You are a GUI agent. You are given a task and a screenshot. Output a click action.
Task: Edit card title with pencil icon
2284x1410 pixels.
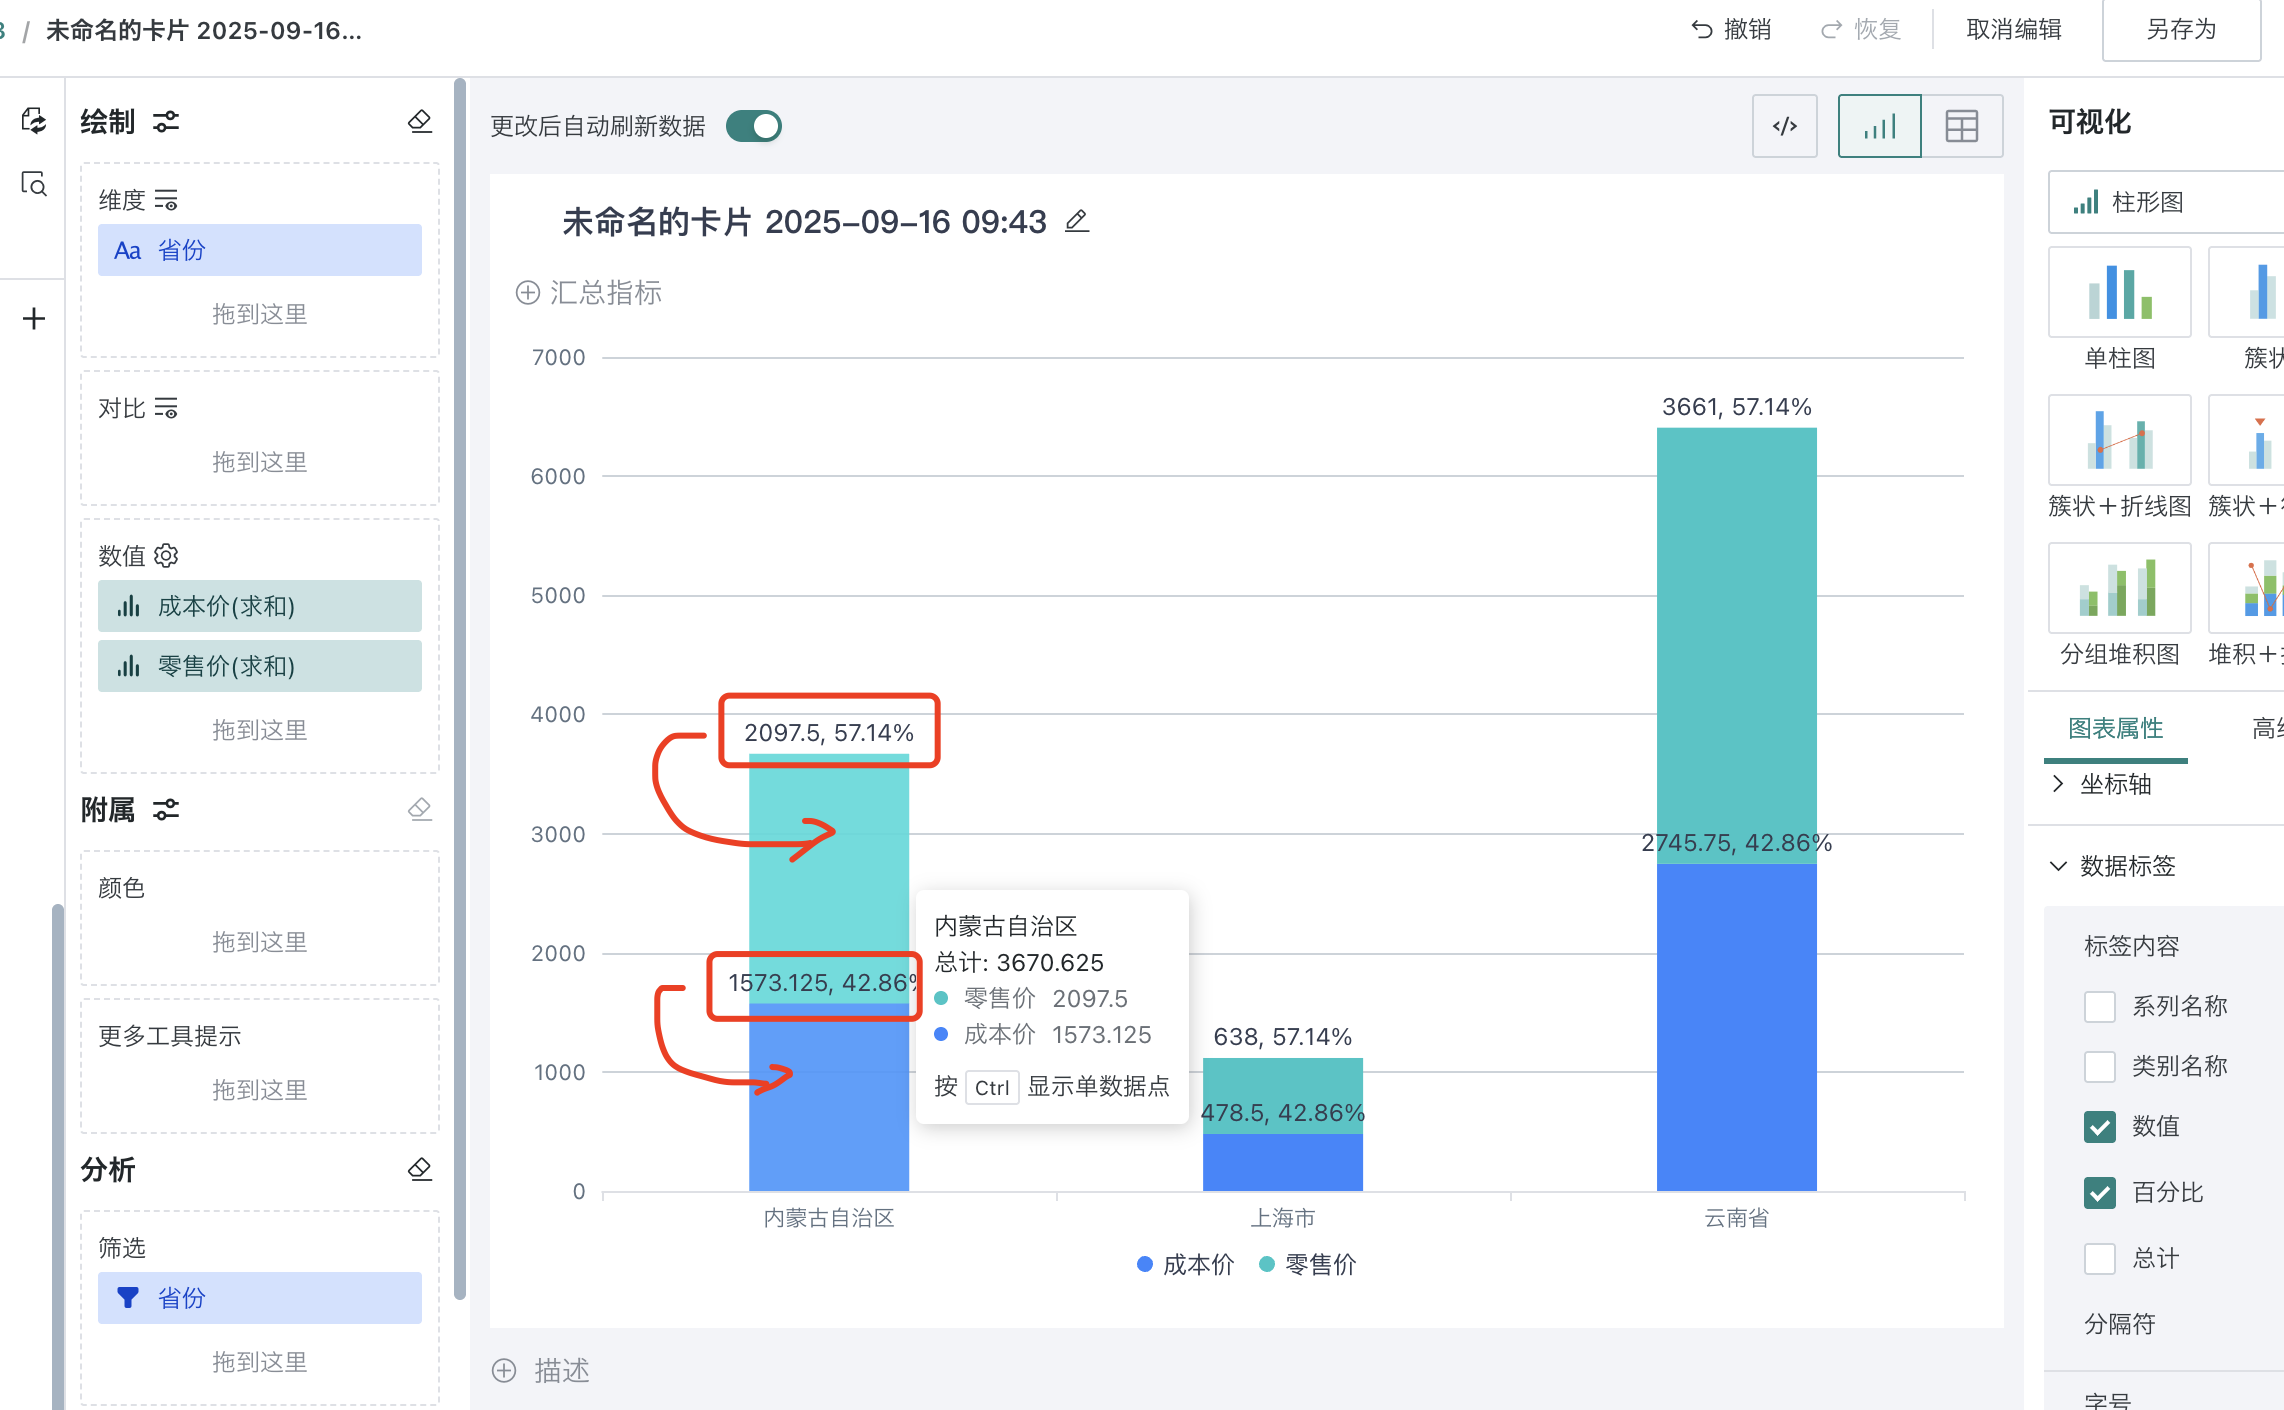click(x=1077, y=221)
